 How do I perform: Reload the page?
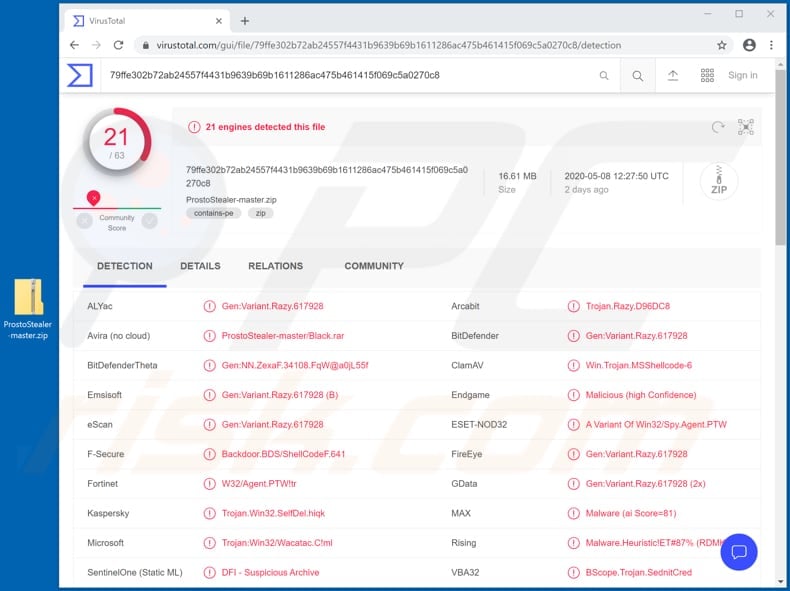pyautogui.click(x=118, y=45)
